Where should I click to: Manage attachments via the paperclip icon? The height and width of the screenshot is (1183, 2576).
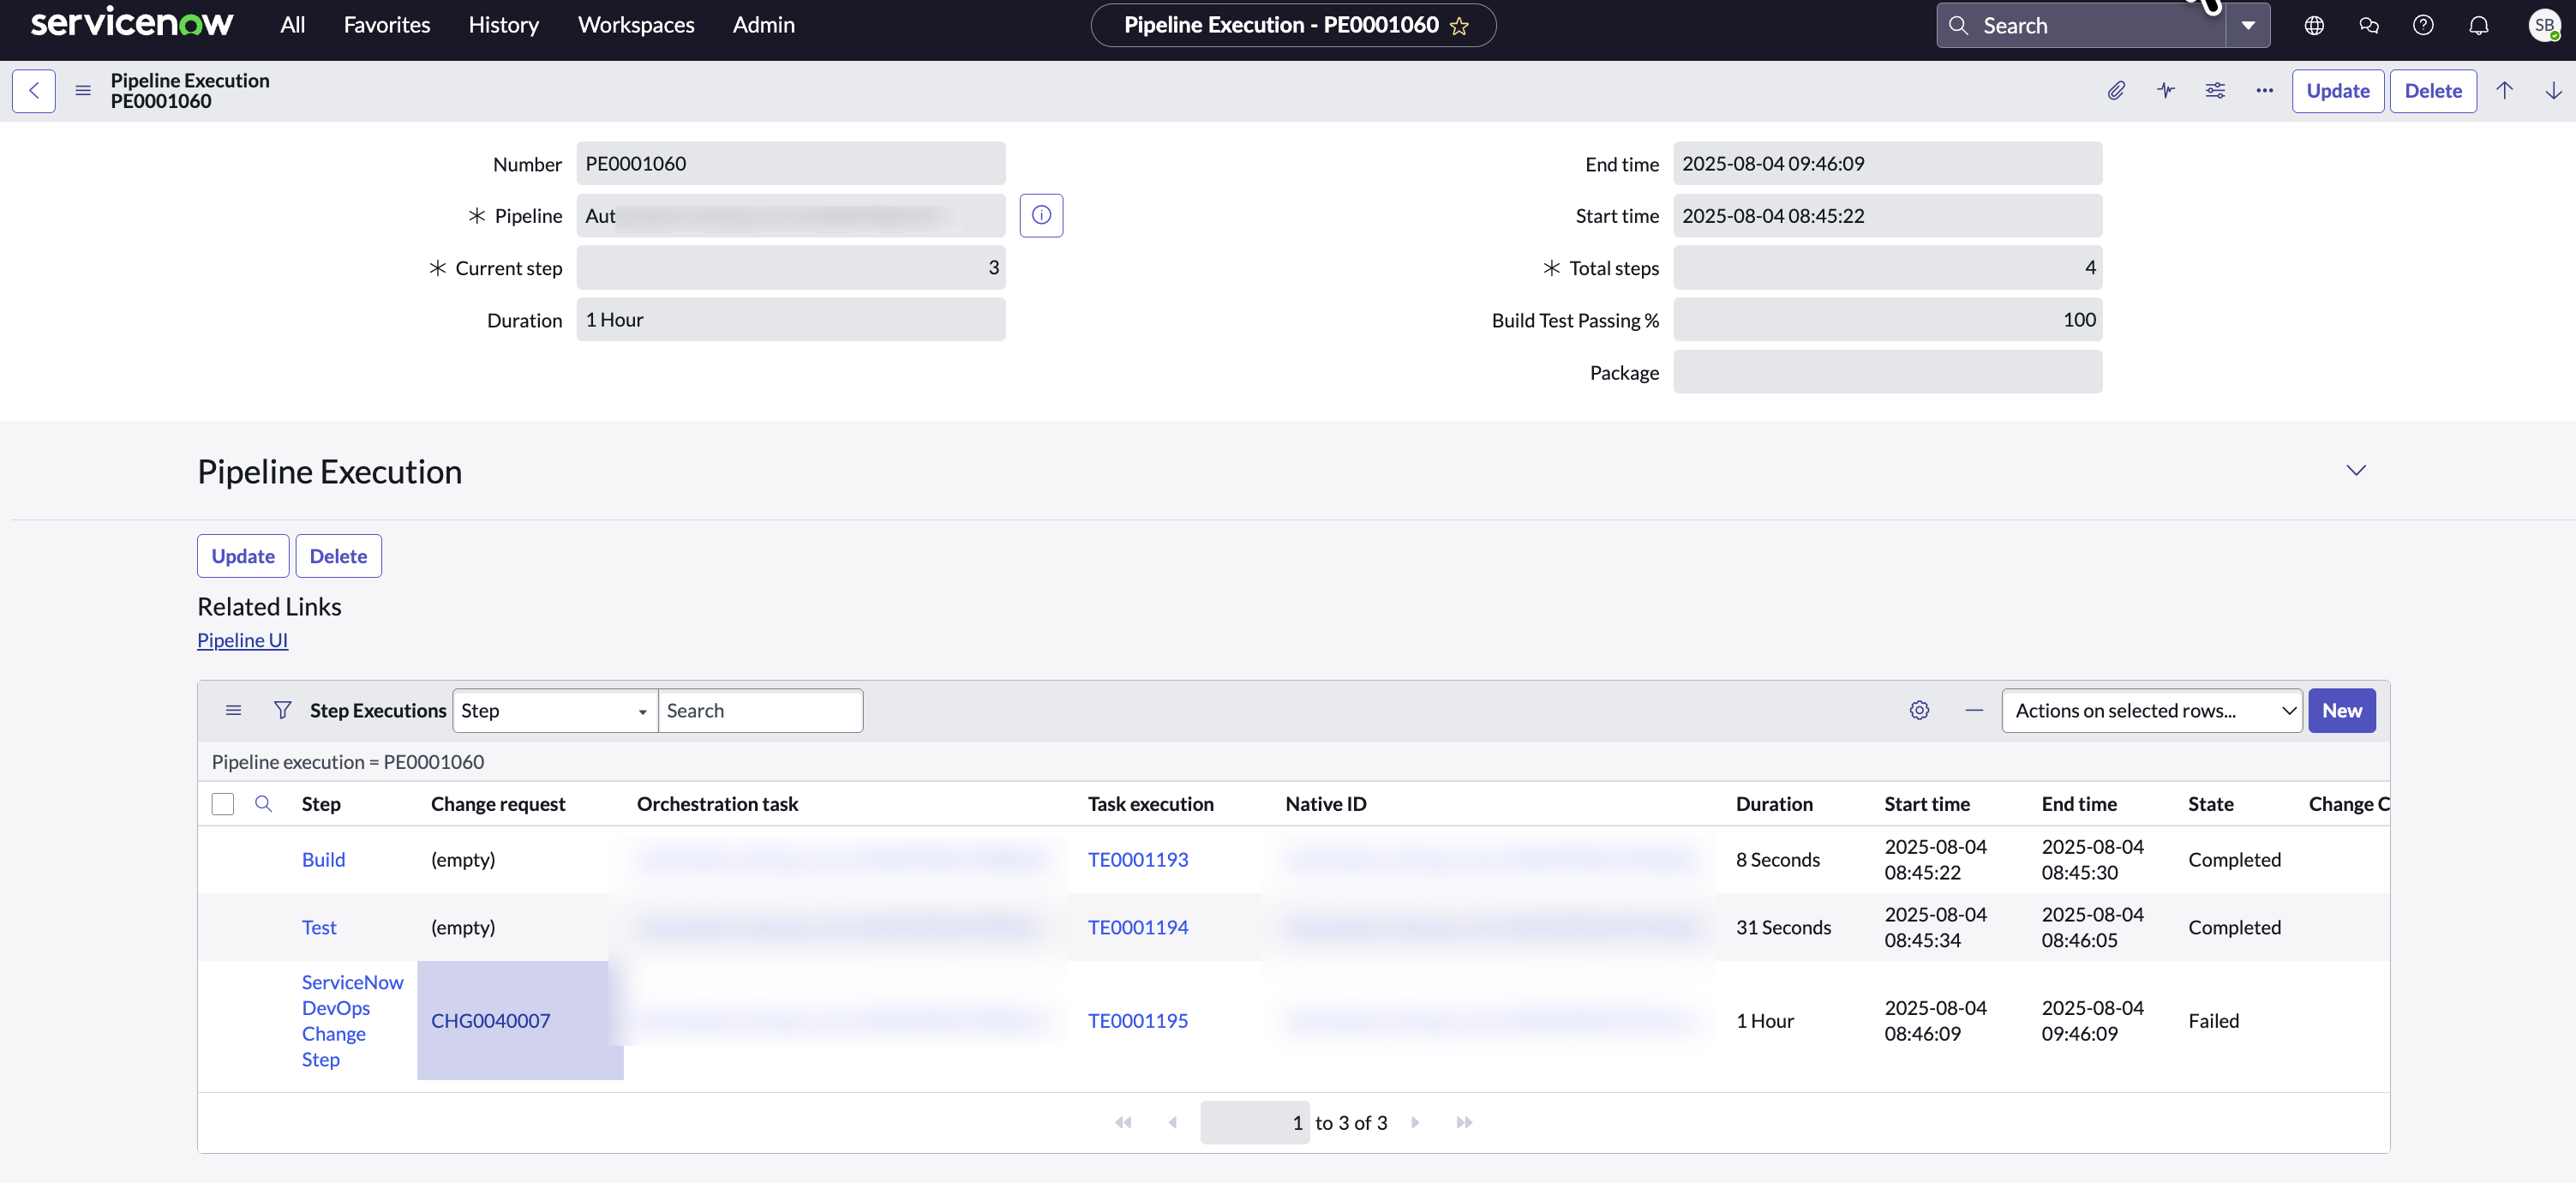[2116, 90]
